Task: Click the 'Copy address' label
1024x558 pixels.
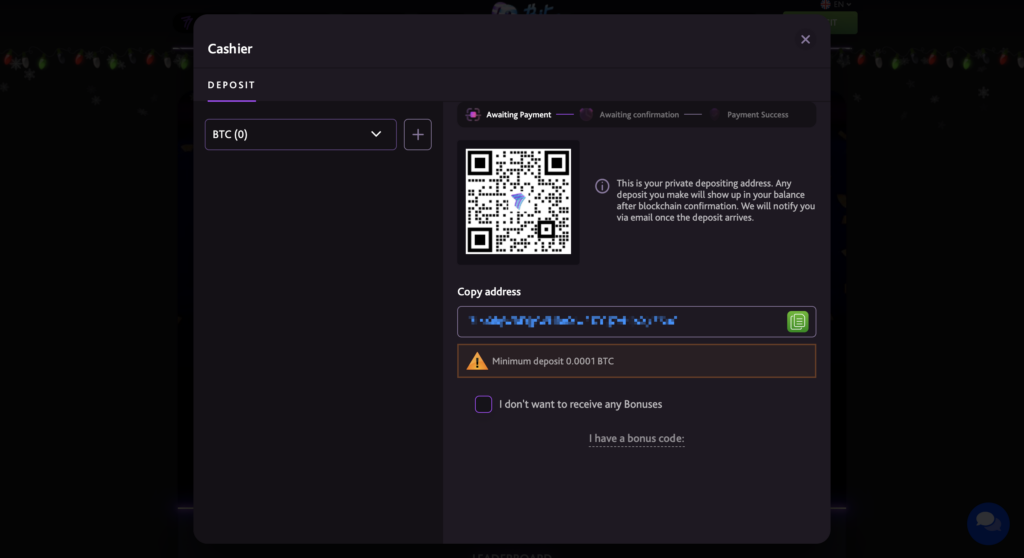Action: [x=489, y=291]
